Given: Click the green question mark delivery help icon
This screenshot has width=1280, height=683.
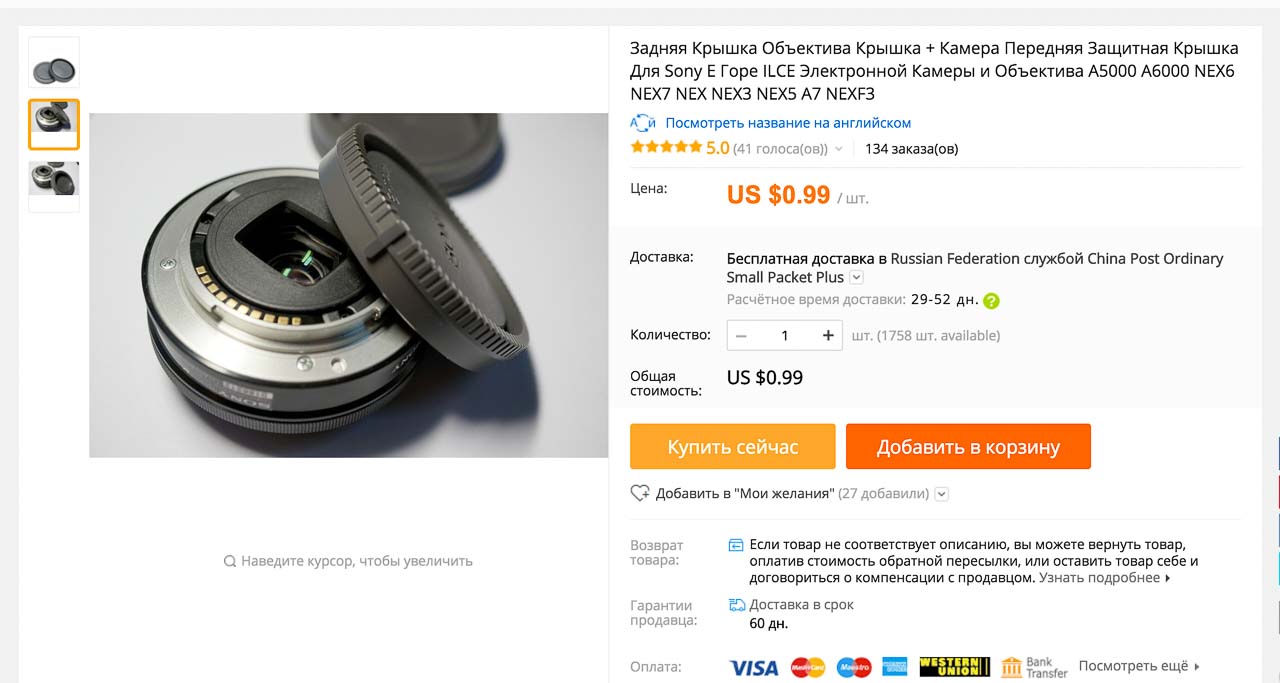Looking at the screenshot, I should [x=991, y=300].
